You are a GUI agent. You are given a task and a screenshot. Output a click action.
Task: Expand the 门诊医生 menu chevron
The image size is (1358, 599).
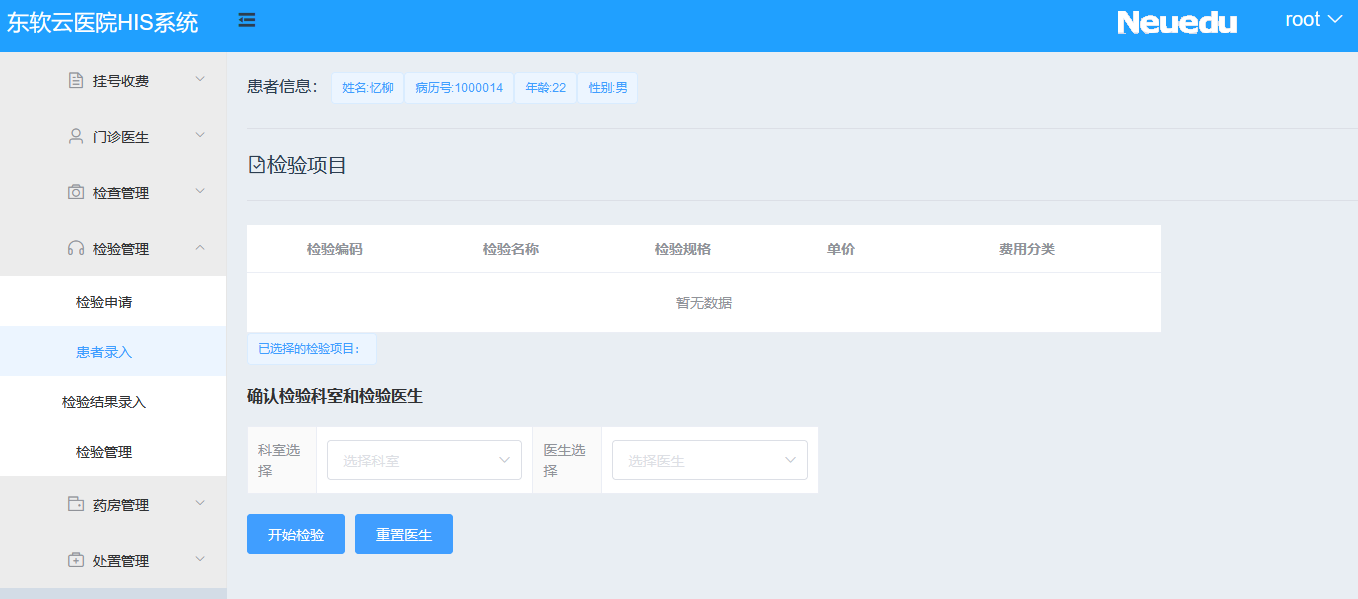[200, 135]
